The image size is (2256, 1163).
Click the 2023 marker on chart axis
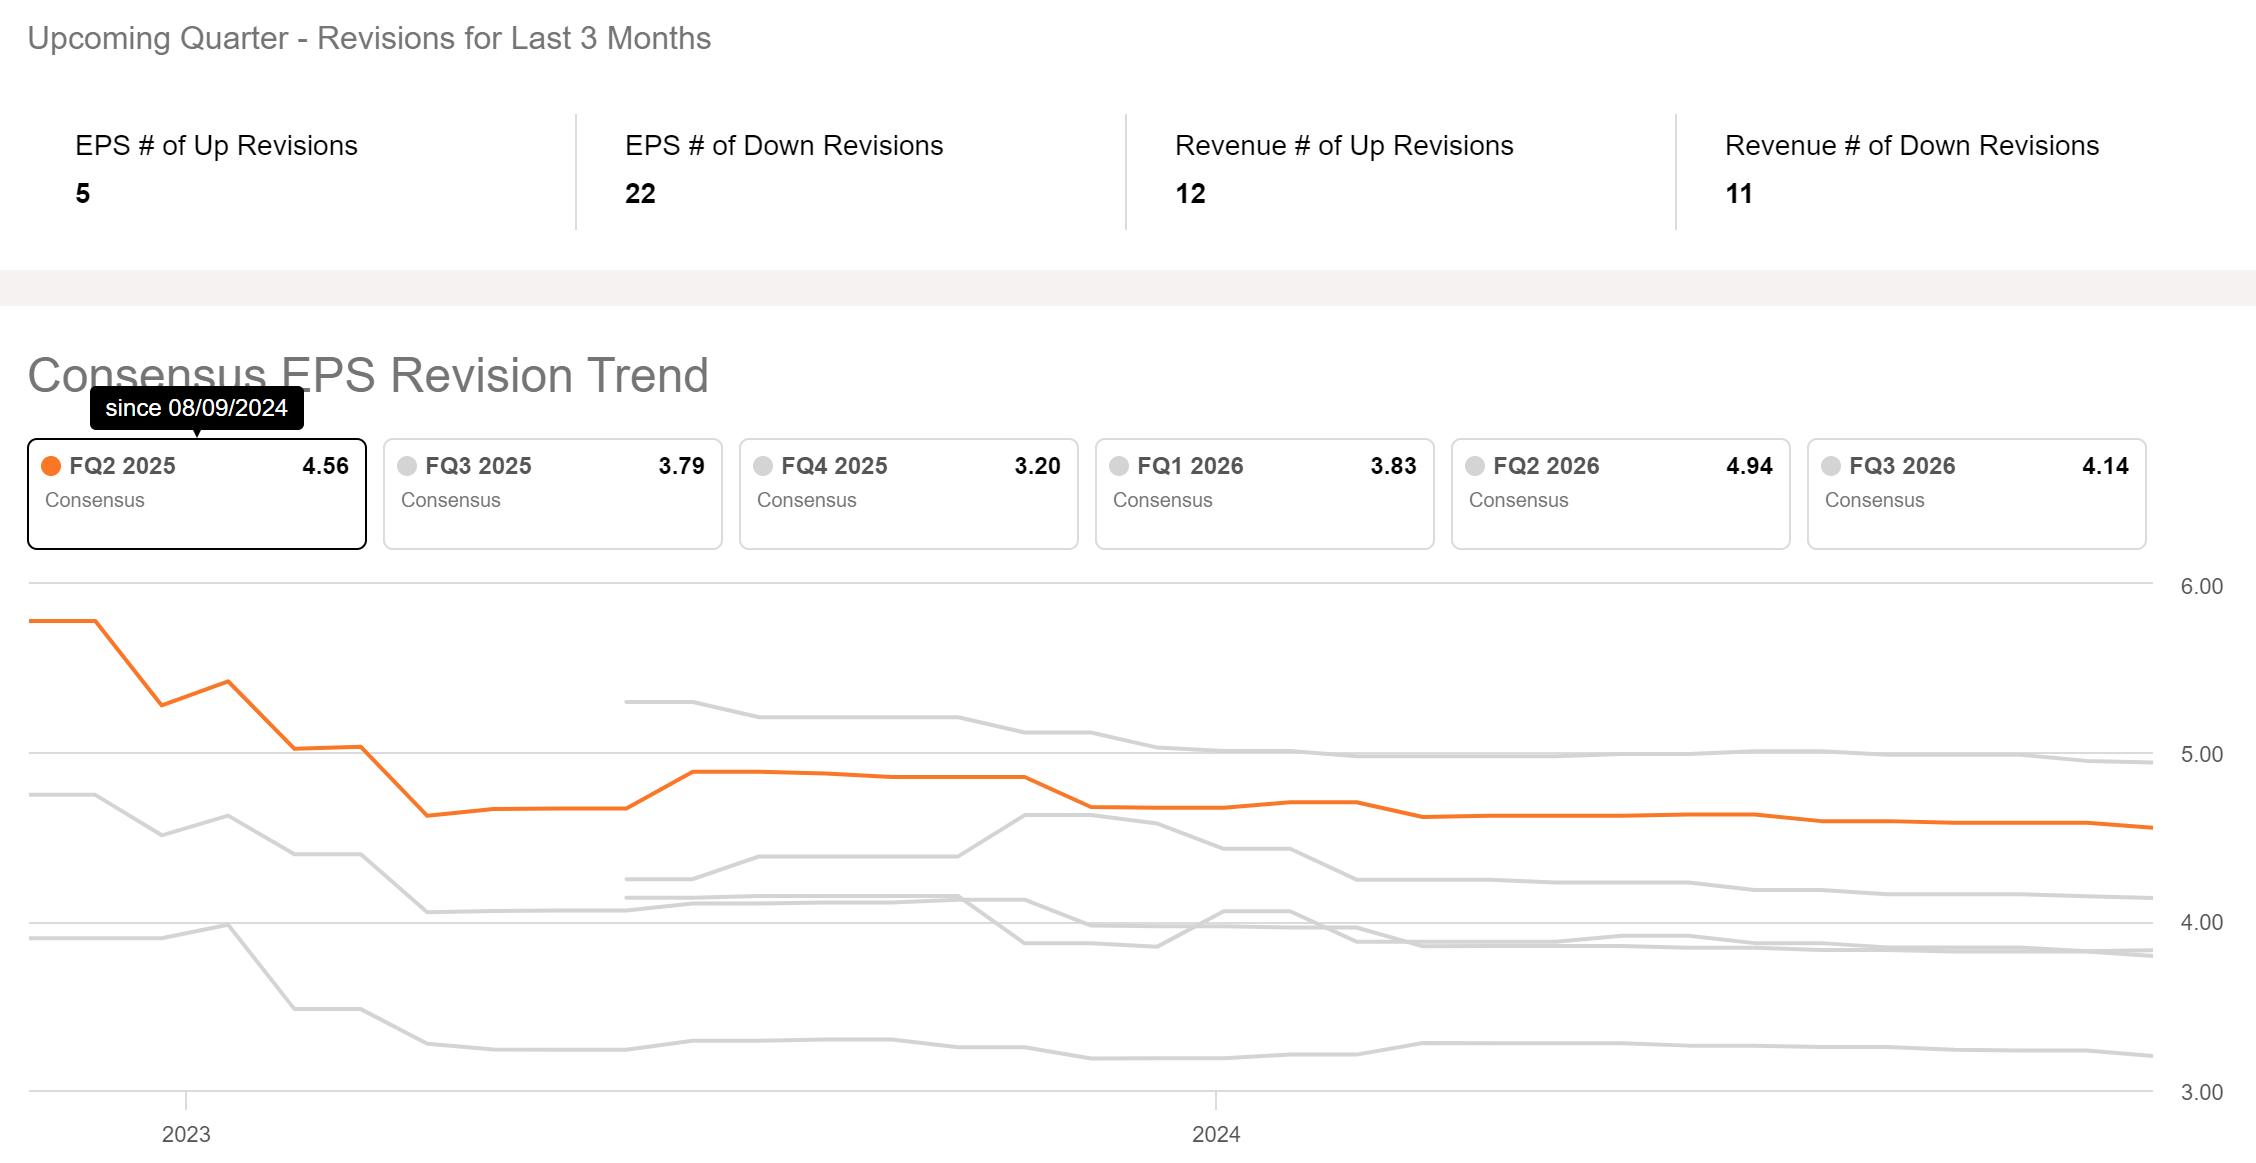(186, 1134)
